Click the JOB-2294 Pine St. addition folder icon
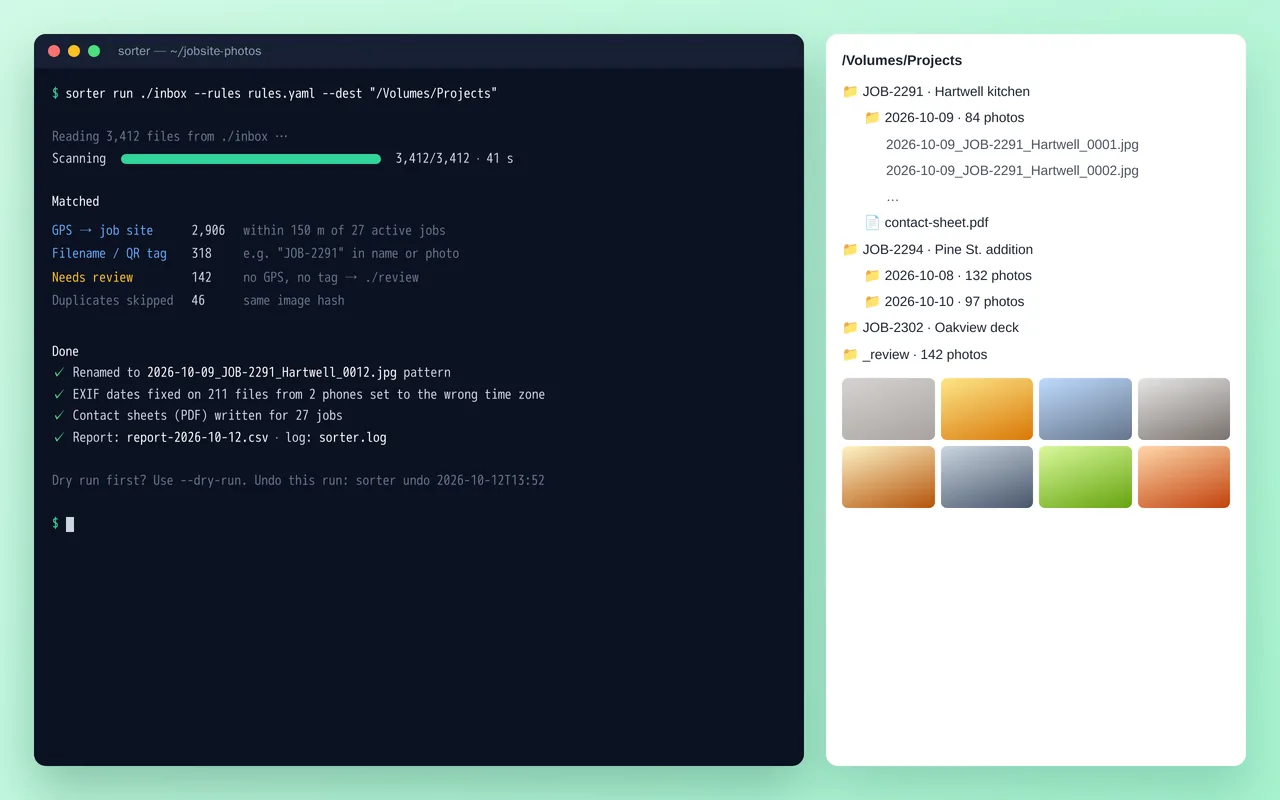 850,249
